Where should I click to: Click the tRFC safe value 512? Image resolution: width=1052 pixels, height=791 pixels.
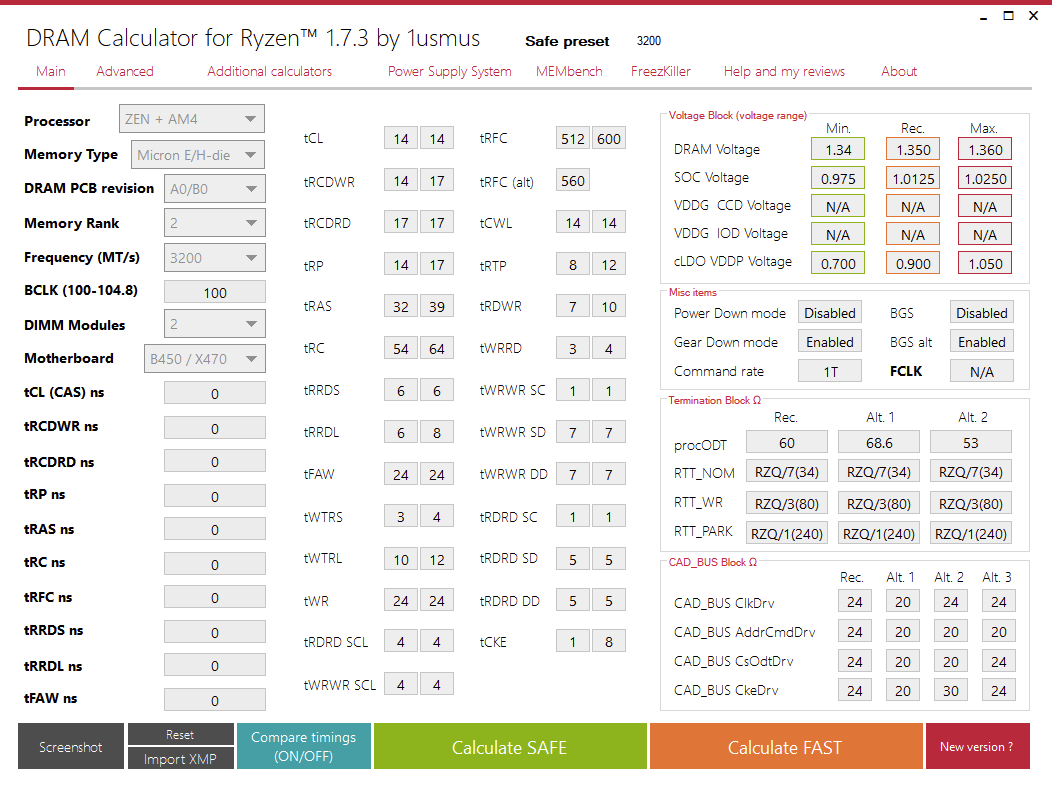573,138
